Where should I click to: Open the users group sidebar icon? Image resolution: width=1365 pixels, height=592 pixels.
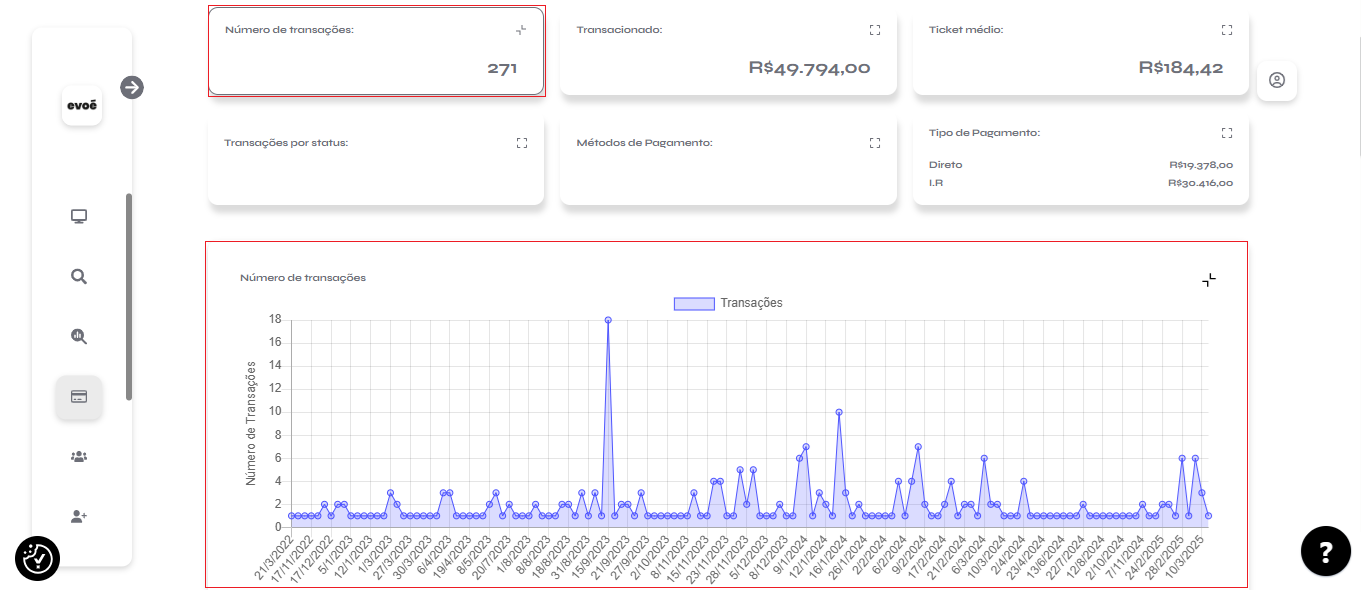(79, 456)
